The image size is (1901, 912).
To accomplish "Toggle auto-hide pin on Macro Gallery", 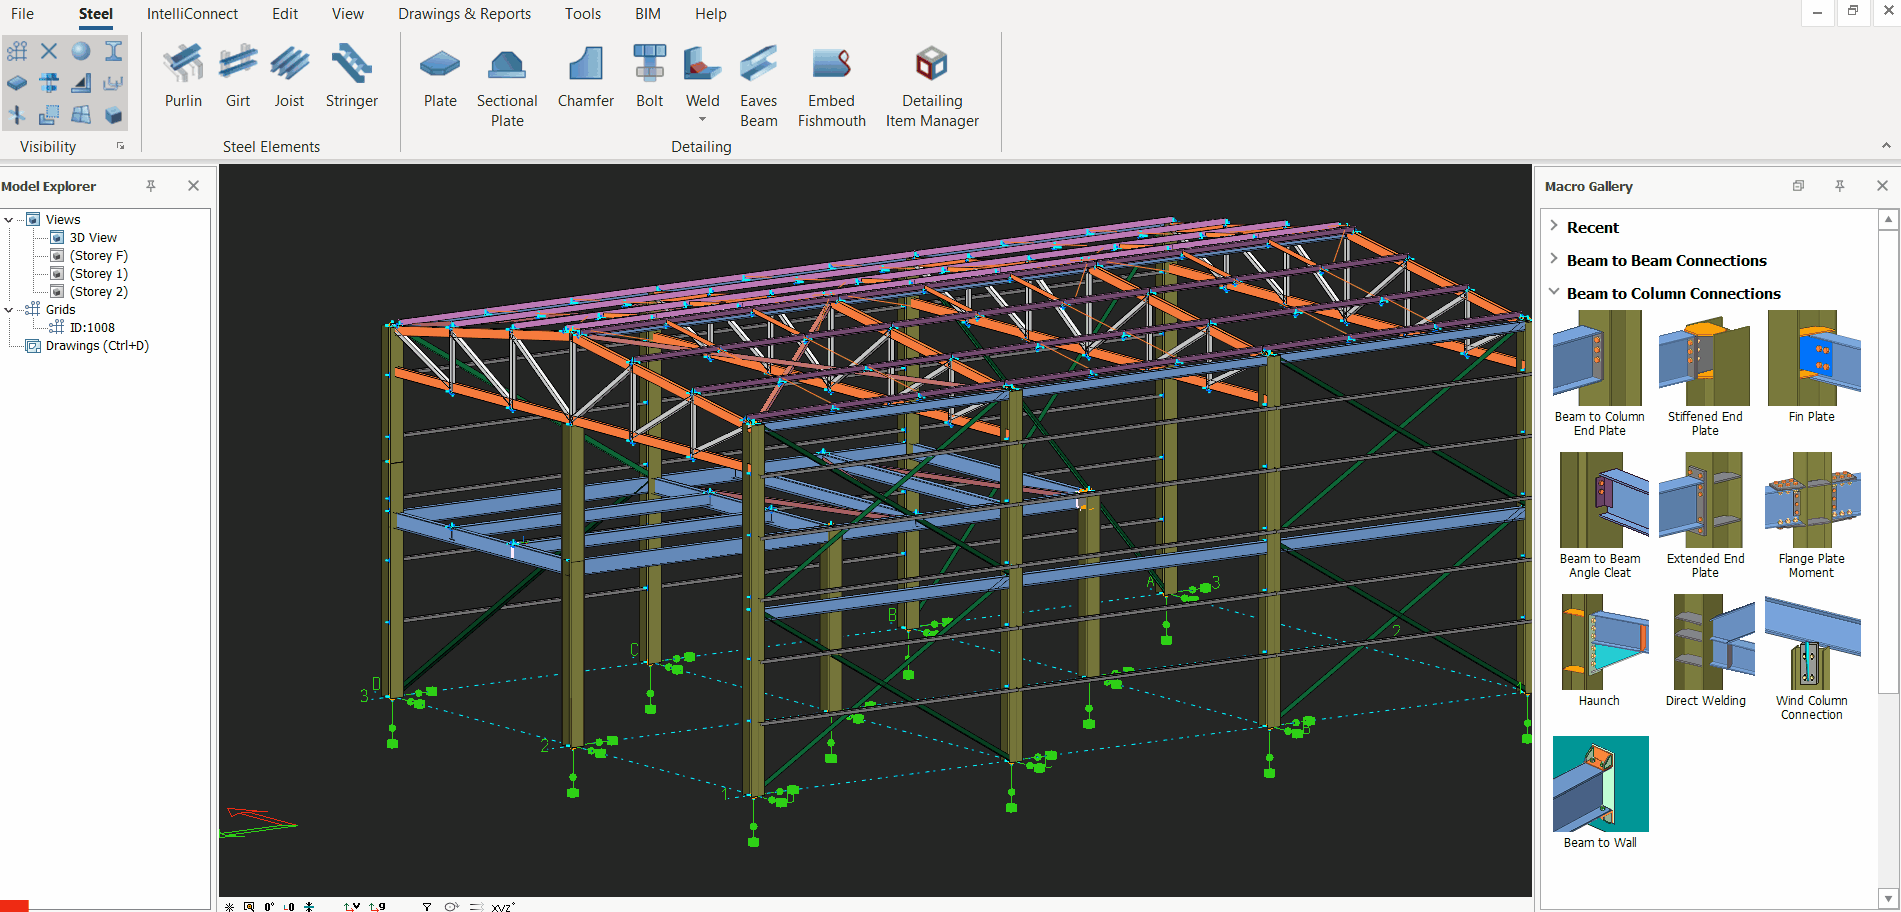I will [x=1839, y=186].
